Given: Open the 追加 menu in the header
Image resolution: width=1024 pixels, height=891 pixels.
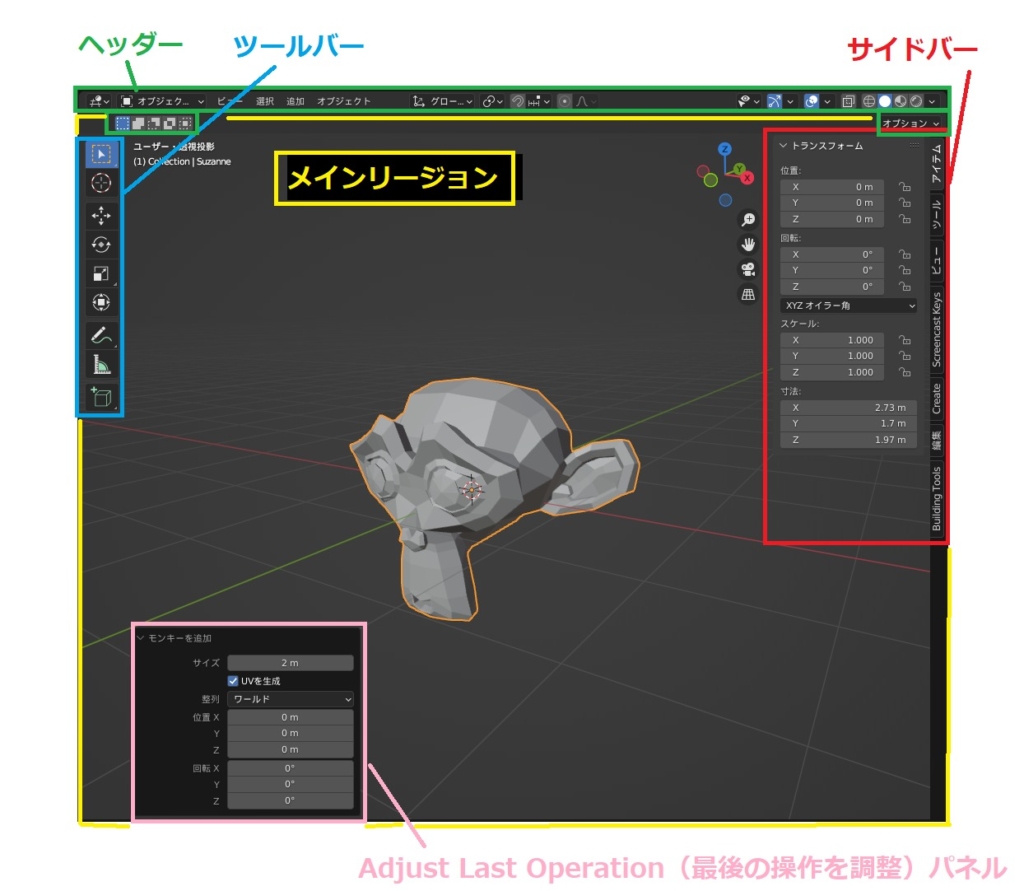Looking at the screenshot, I should 294,101.
